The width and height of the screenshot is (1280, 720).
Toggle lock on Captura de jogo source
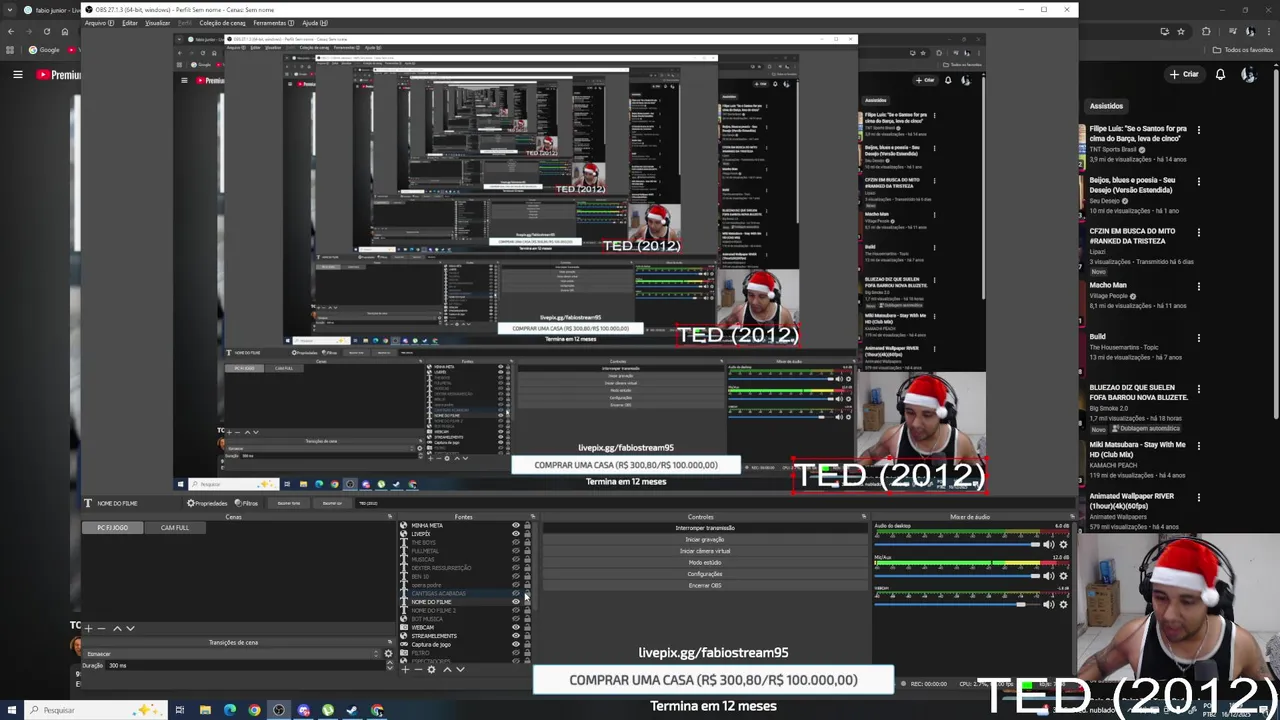pos(527,644)
